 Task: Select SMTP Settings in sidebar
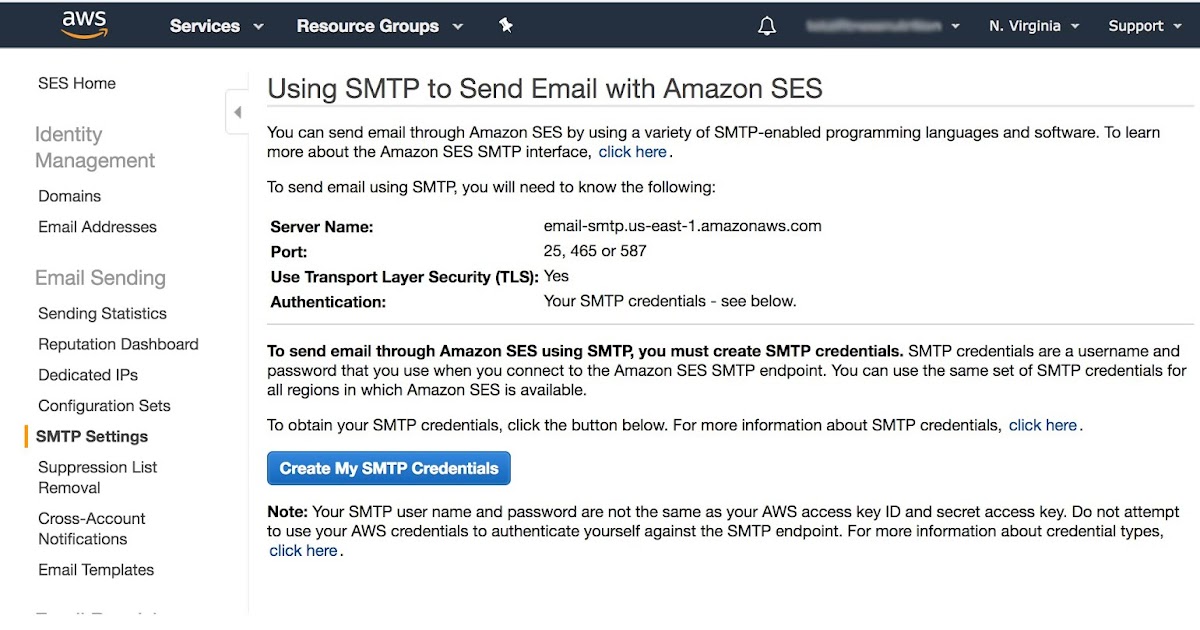(92, 436)
